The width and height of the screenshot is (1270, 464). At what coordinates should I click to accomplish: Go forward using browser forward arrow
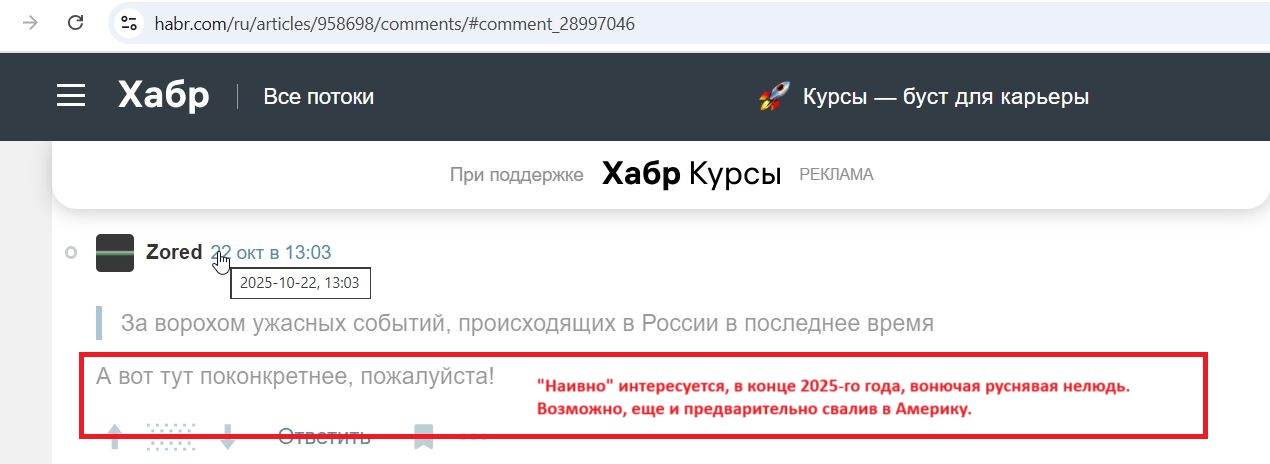[x=30, y=22]
